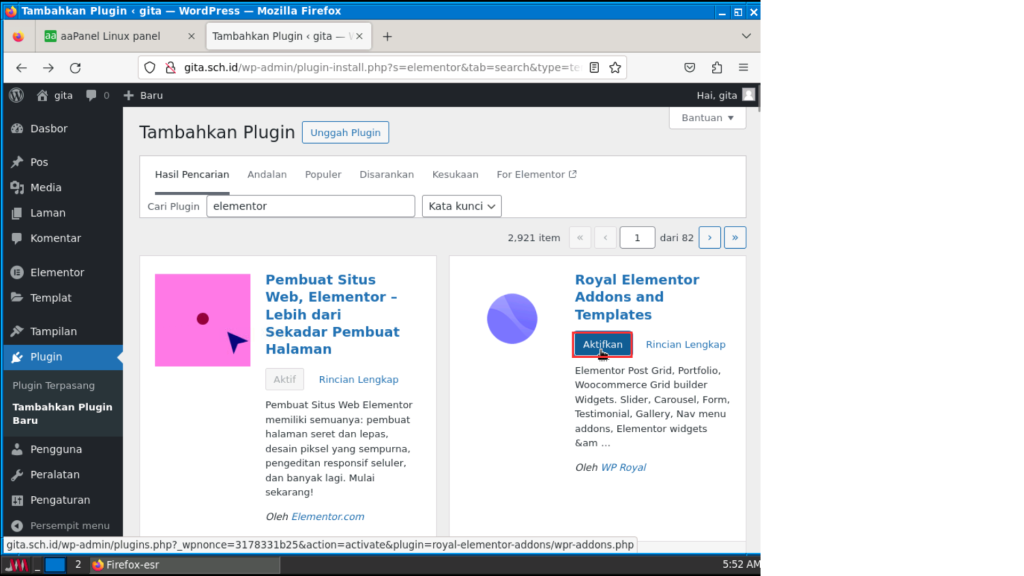Open the list all tabs chevron
The height and width of the screenshot is (576, 1024).
point(745,36)
